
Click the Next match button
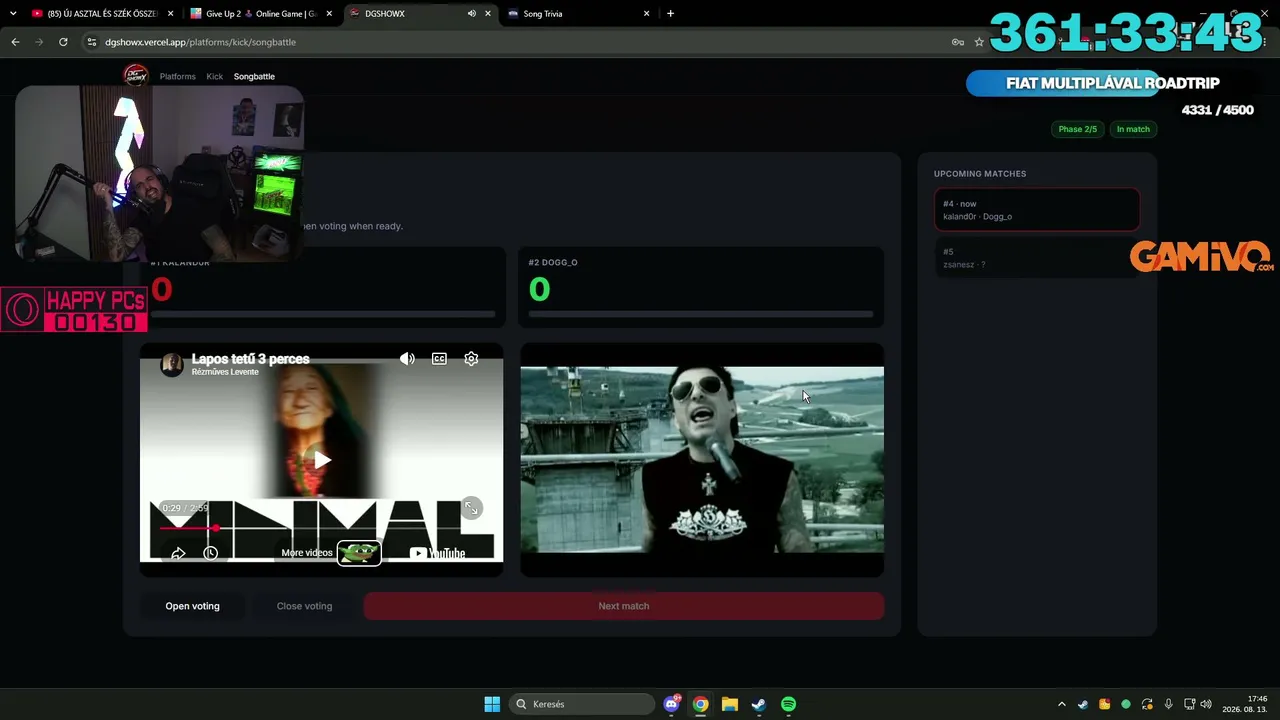pos(624,606)
